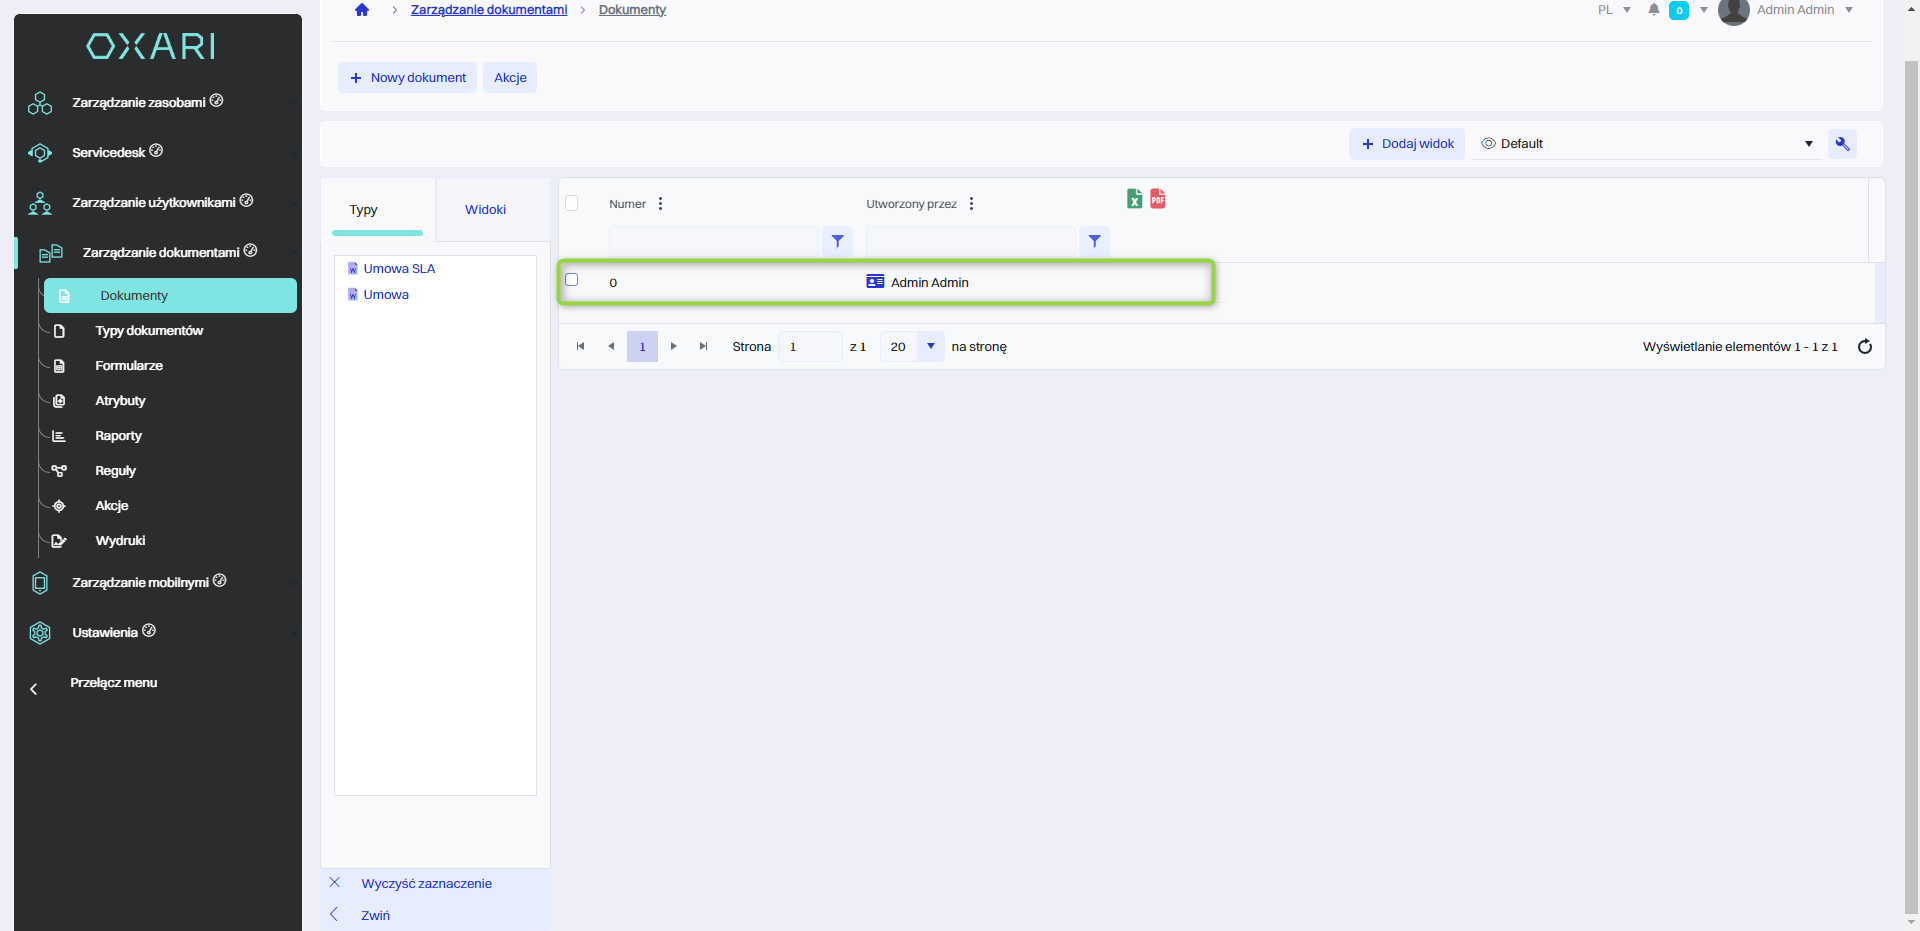Expand the items per page dropdown
The image size is (1920, 931).
coord(930,347)
